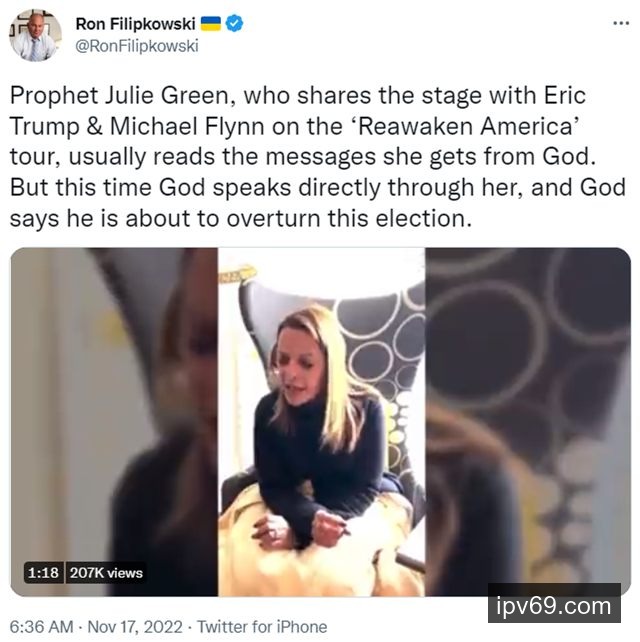
Task: Click the Ukraine flag emoji beside the name
Action: point(210,24)
